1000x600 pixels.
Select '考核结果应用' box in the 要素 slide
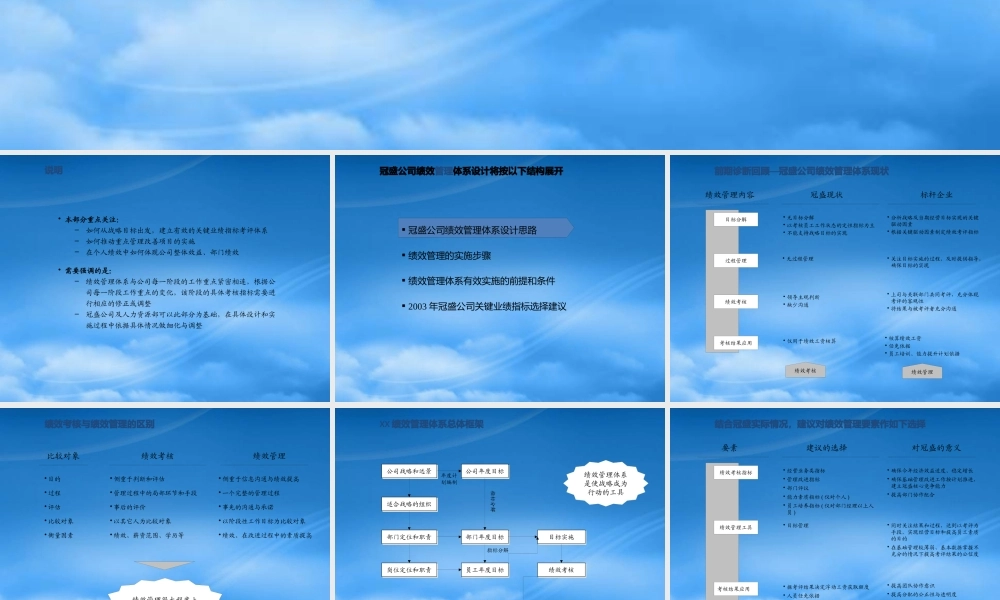tap(735, 589)
